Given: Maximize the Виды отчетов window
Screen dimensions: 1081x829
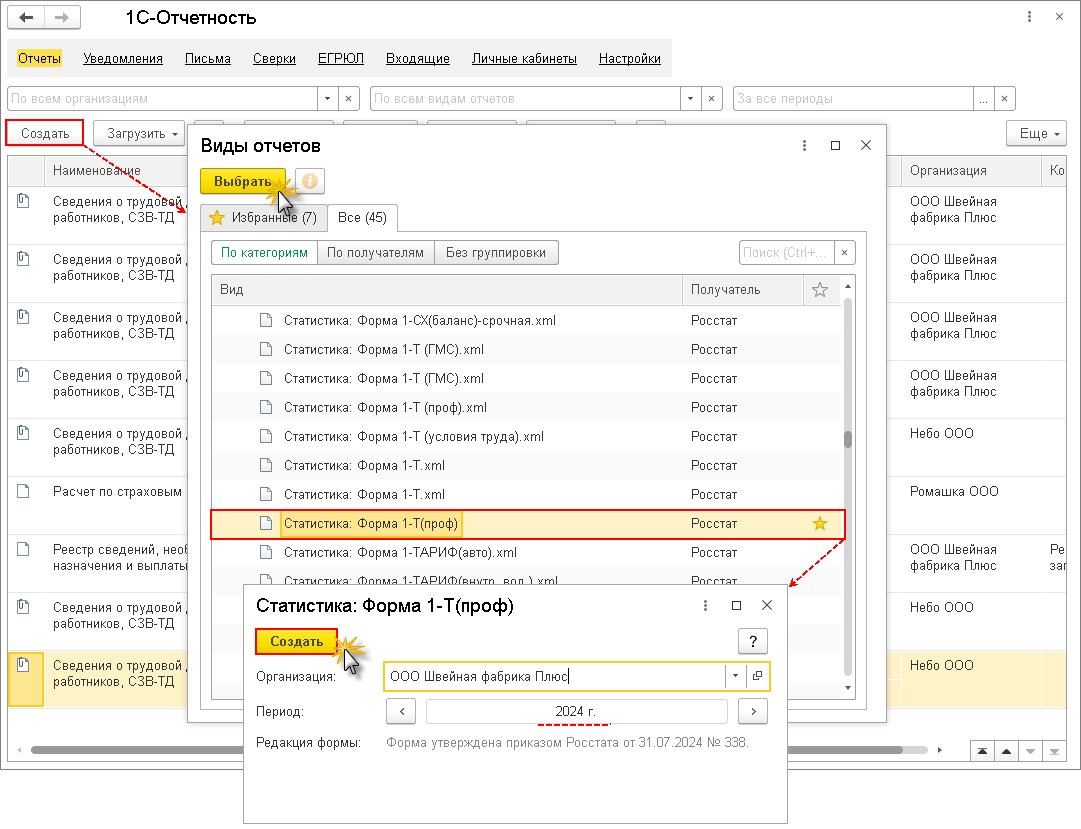Looking at the screenshot, I should pyautogui.click(x=835, y=146).
